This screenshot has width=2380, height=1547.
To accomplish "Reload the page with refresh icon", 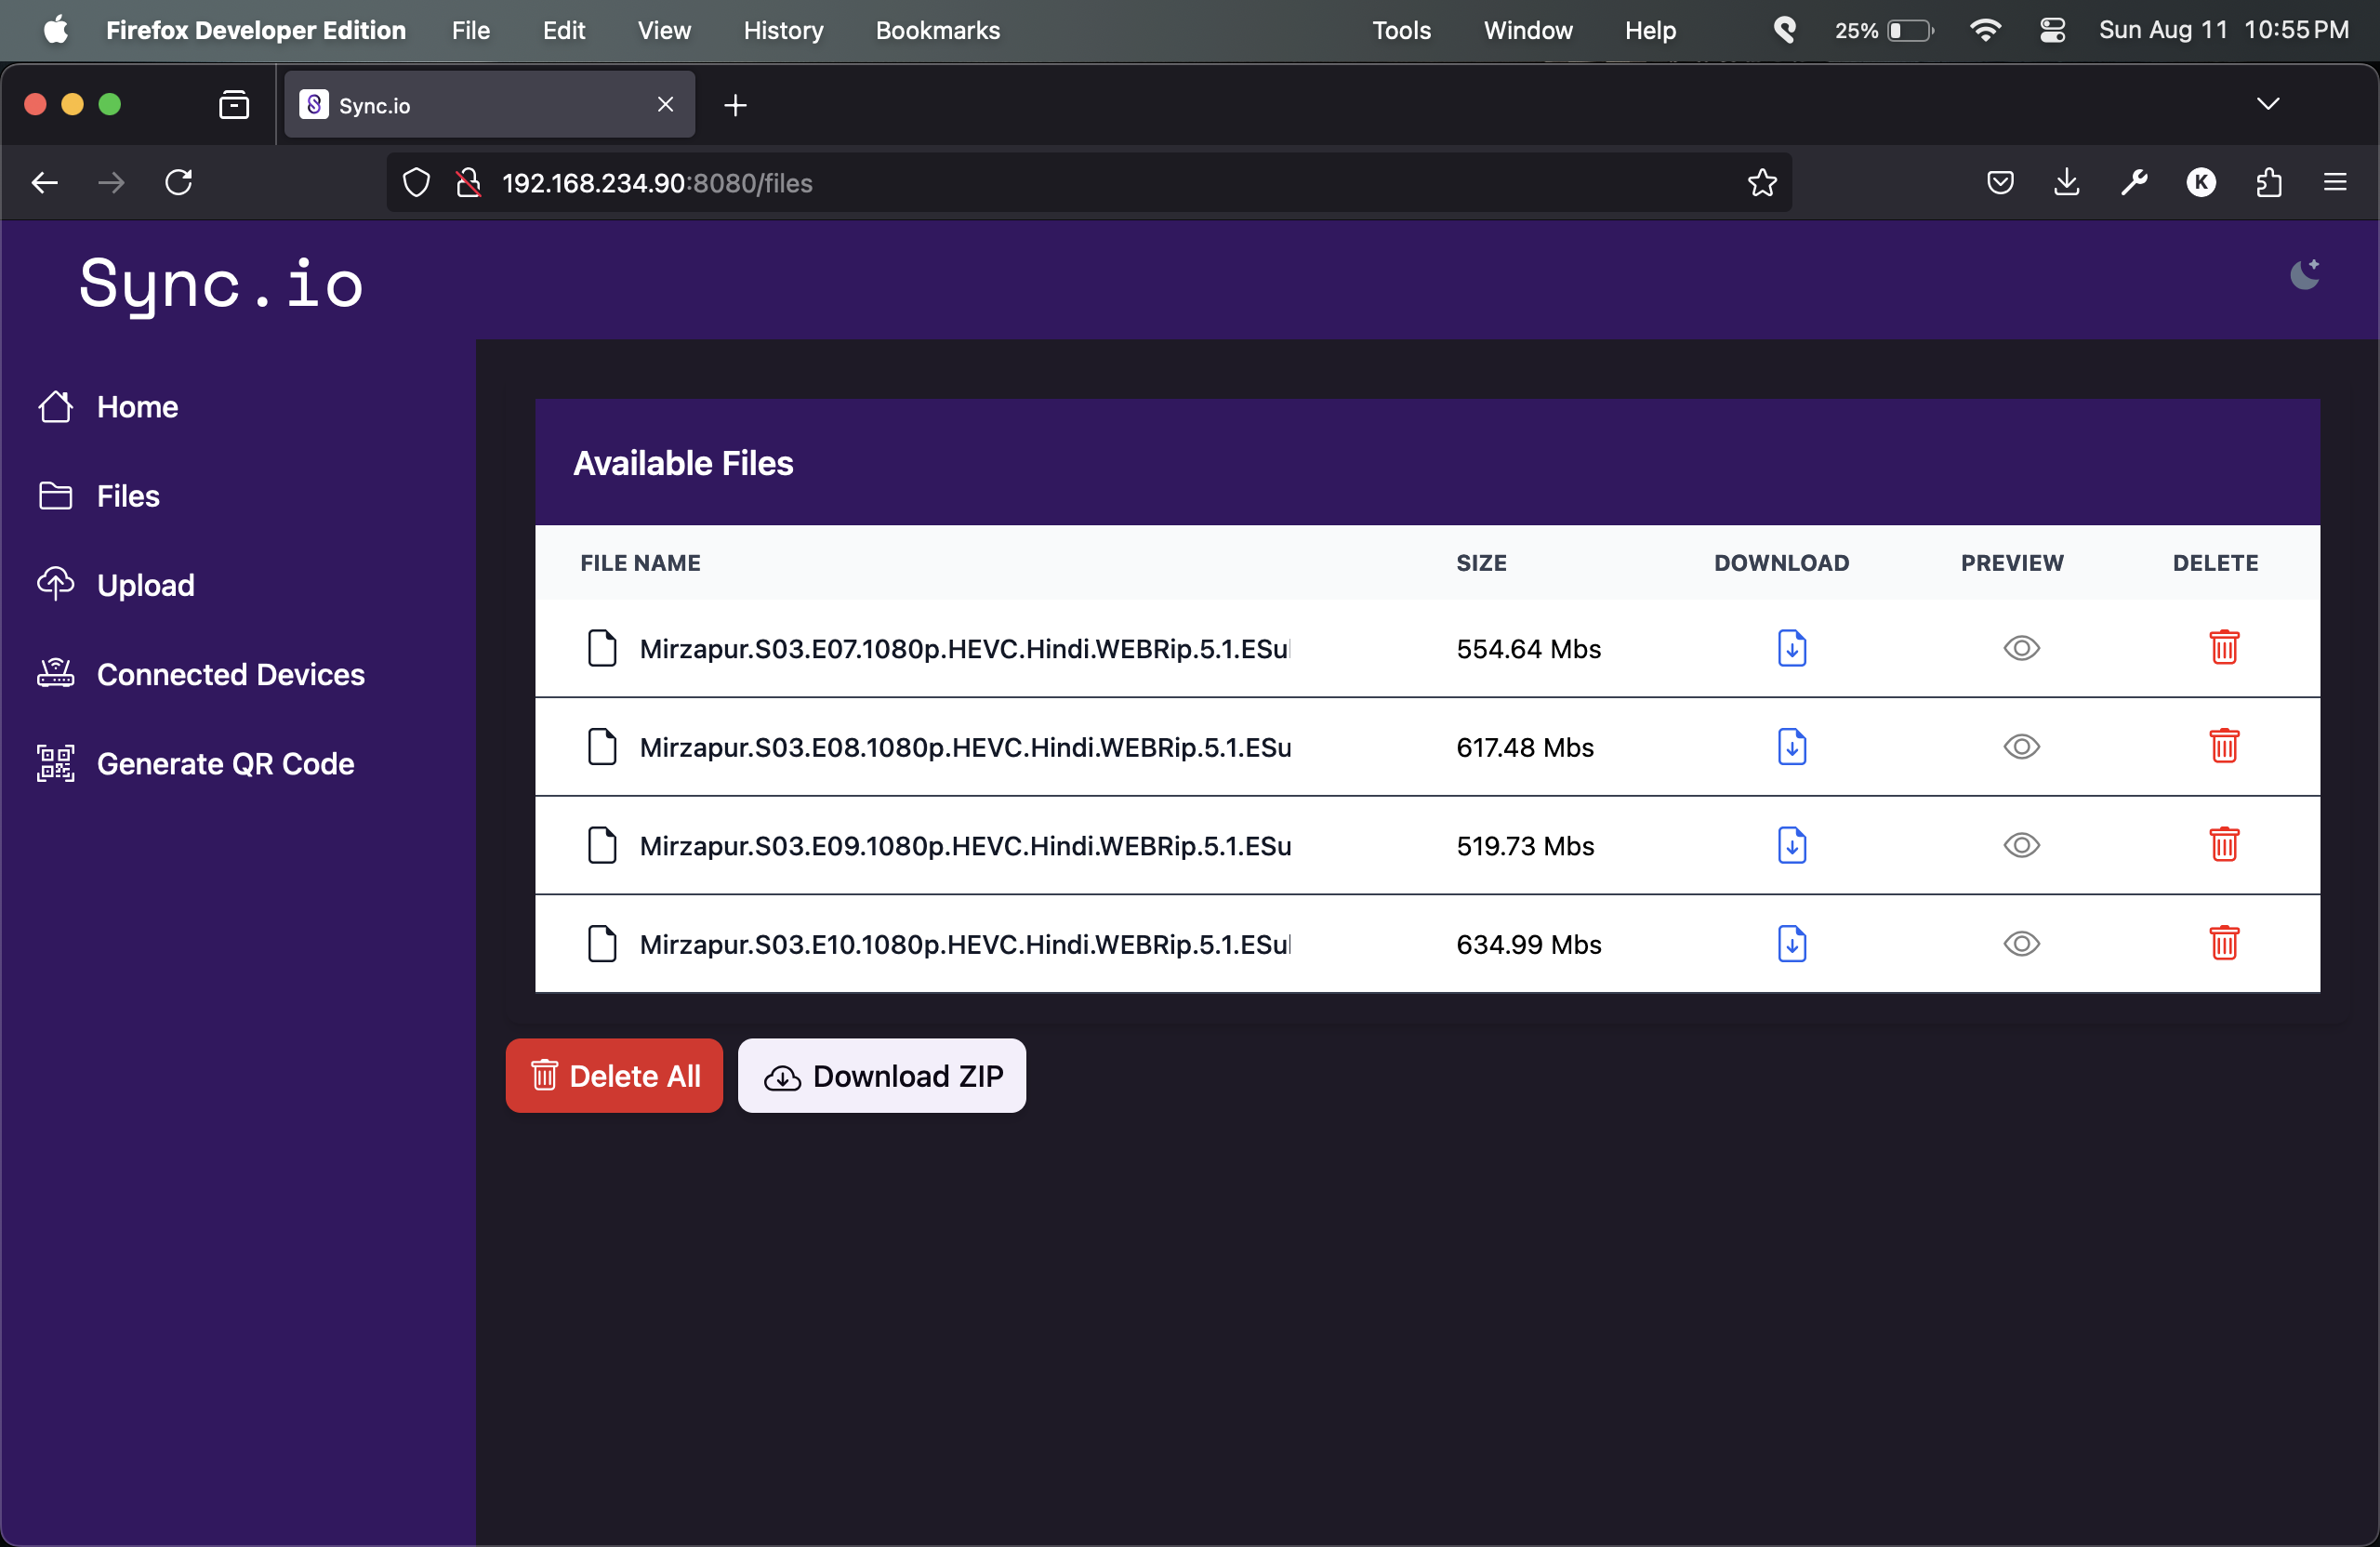I will pyautogui.click(x=178, y=182).
